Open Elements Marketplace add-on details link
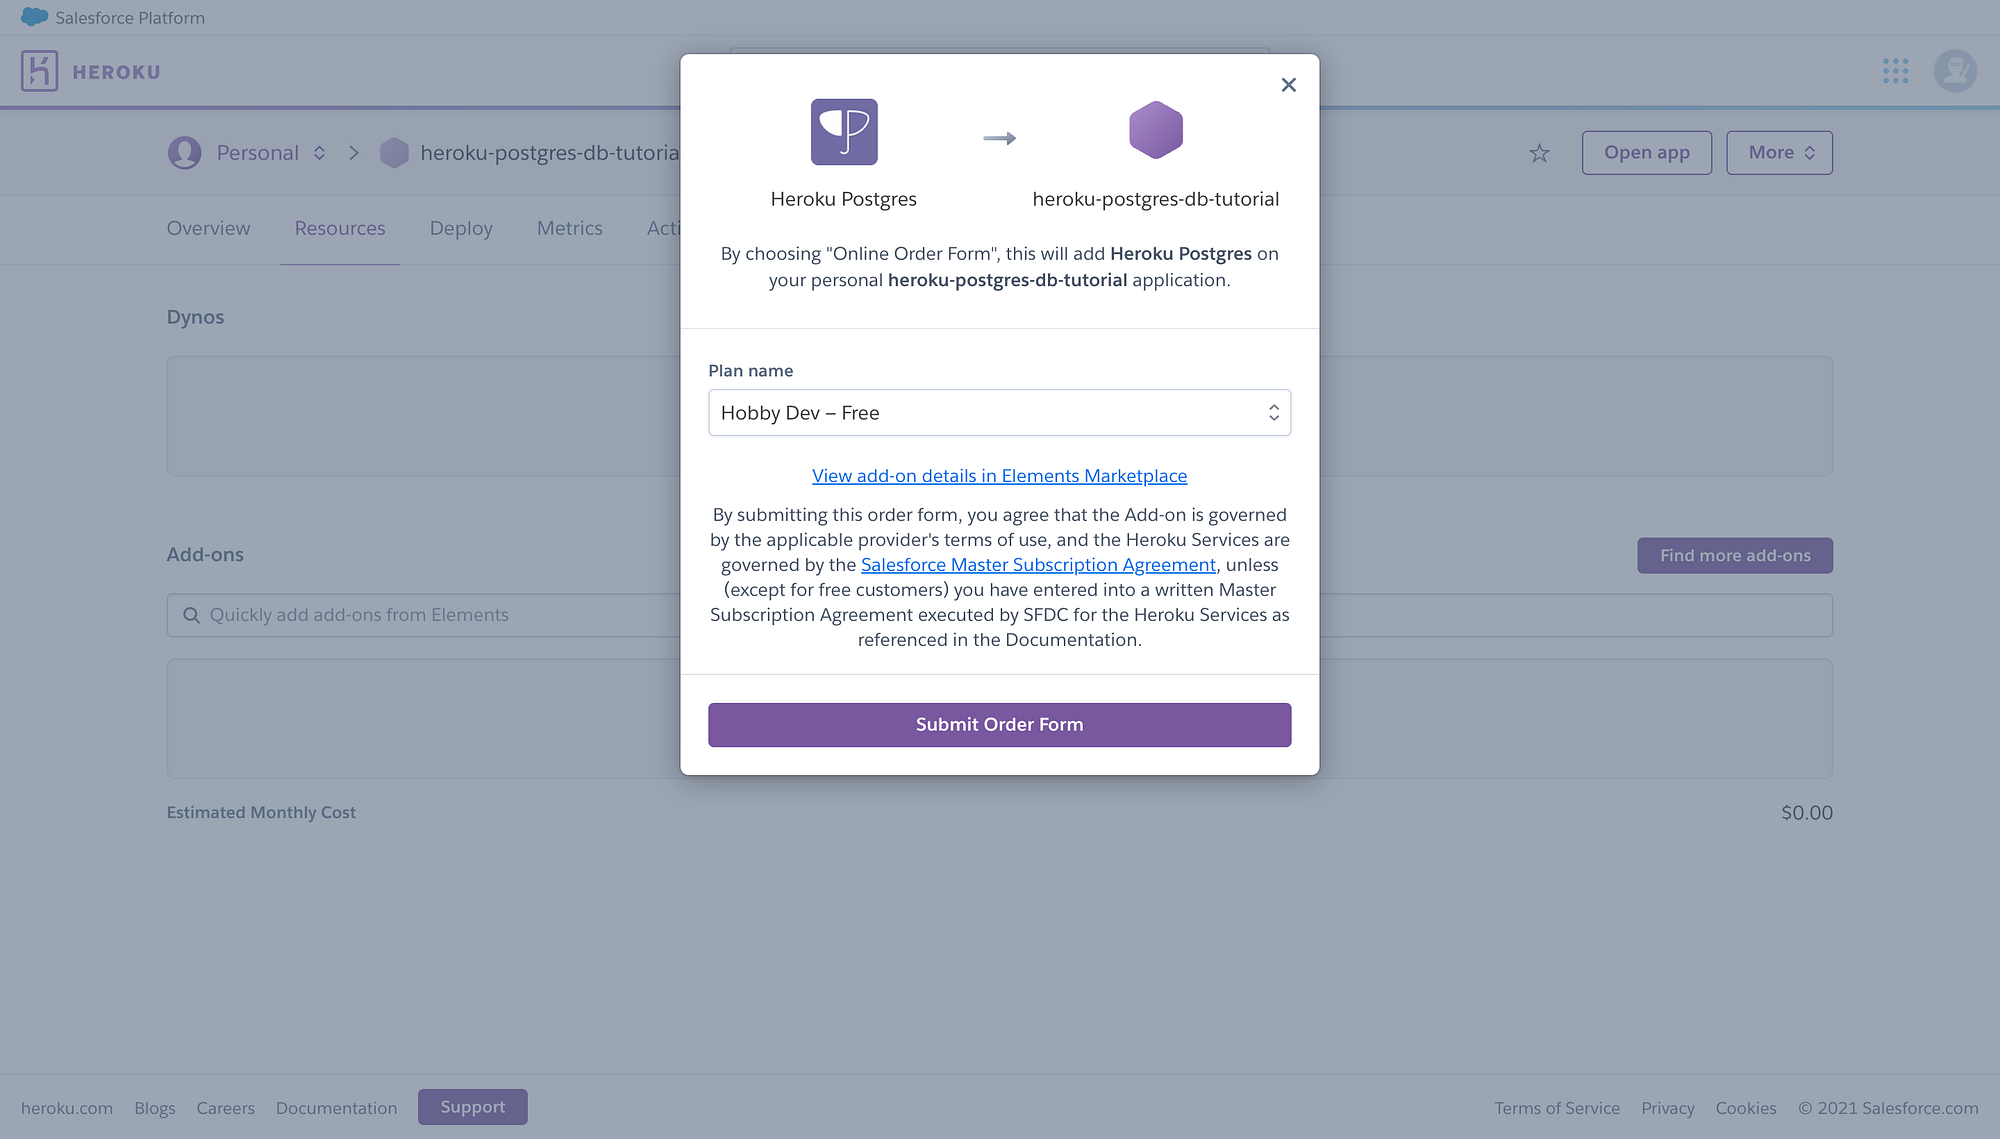Image resolution: width=2000 pixels, height=1139 pixels. point(999,476)
